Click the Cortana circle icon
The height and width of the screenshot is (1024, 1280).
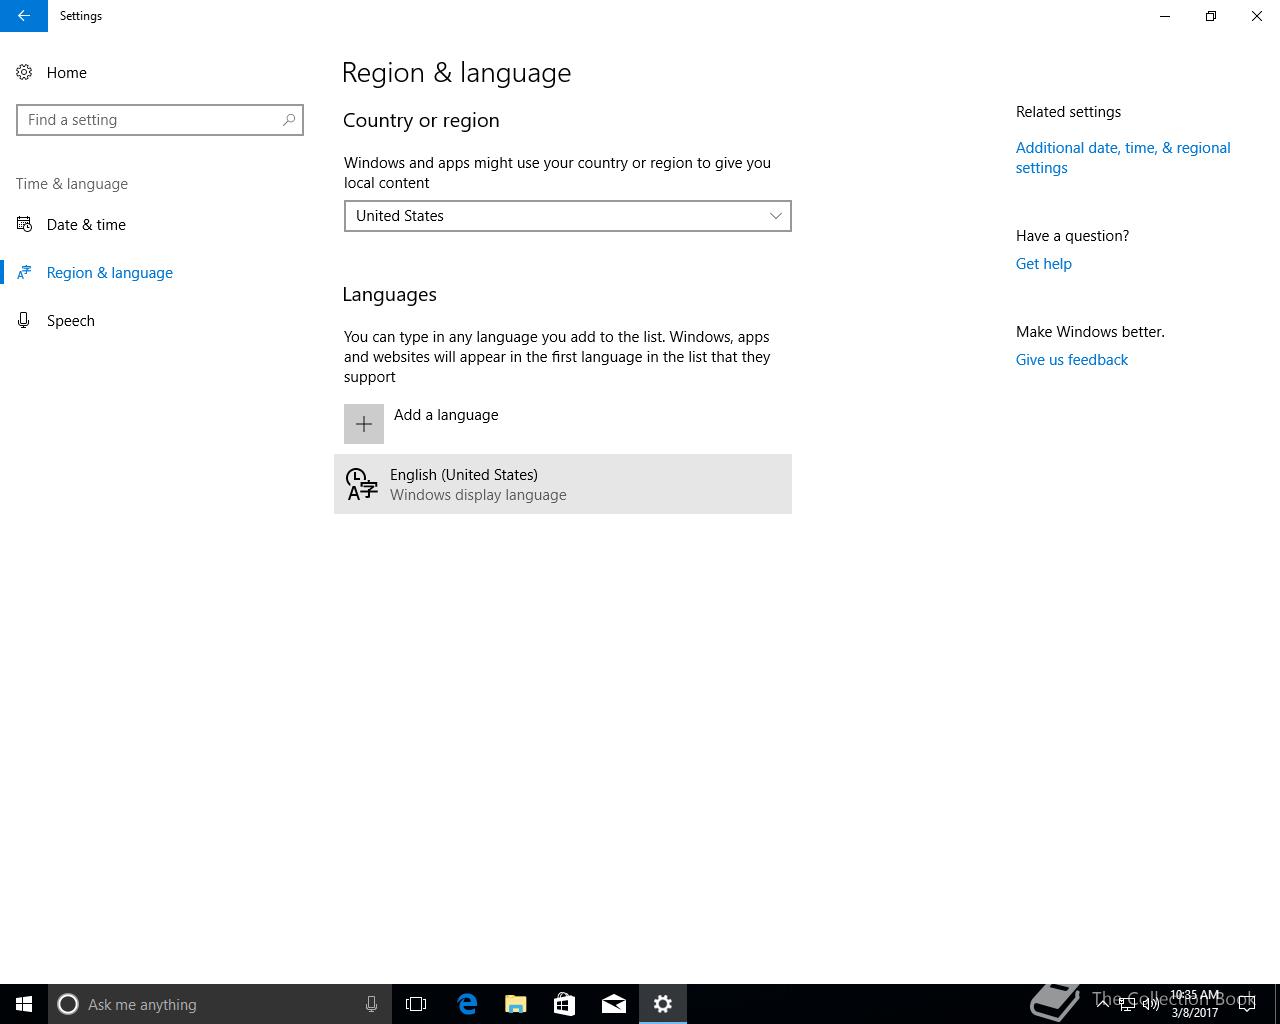click(x=68, y=1004)
